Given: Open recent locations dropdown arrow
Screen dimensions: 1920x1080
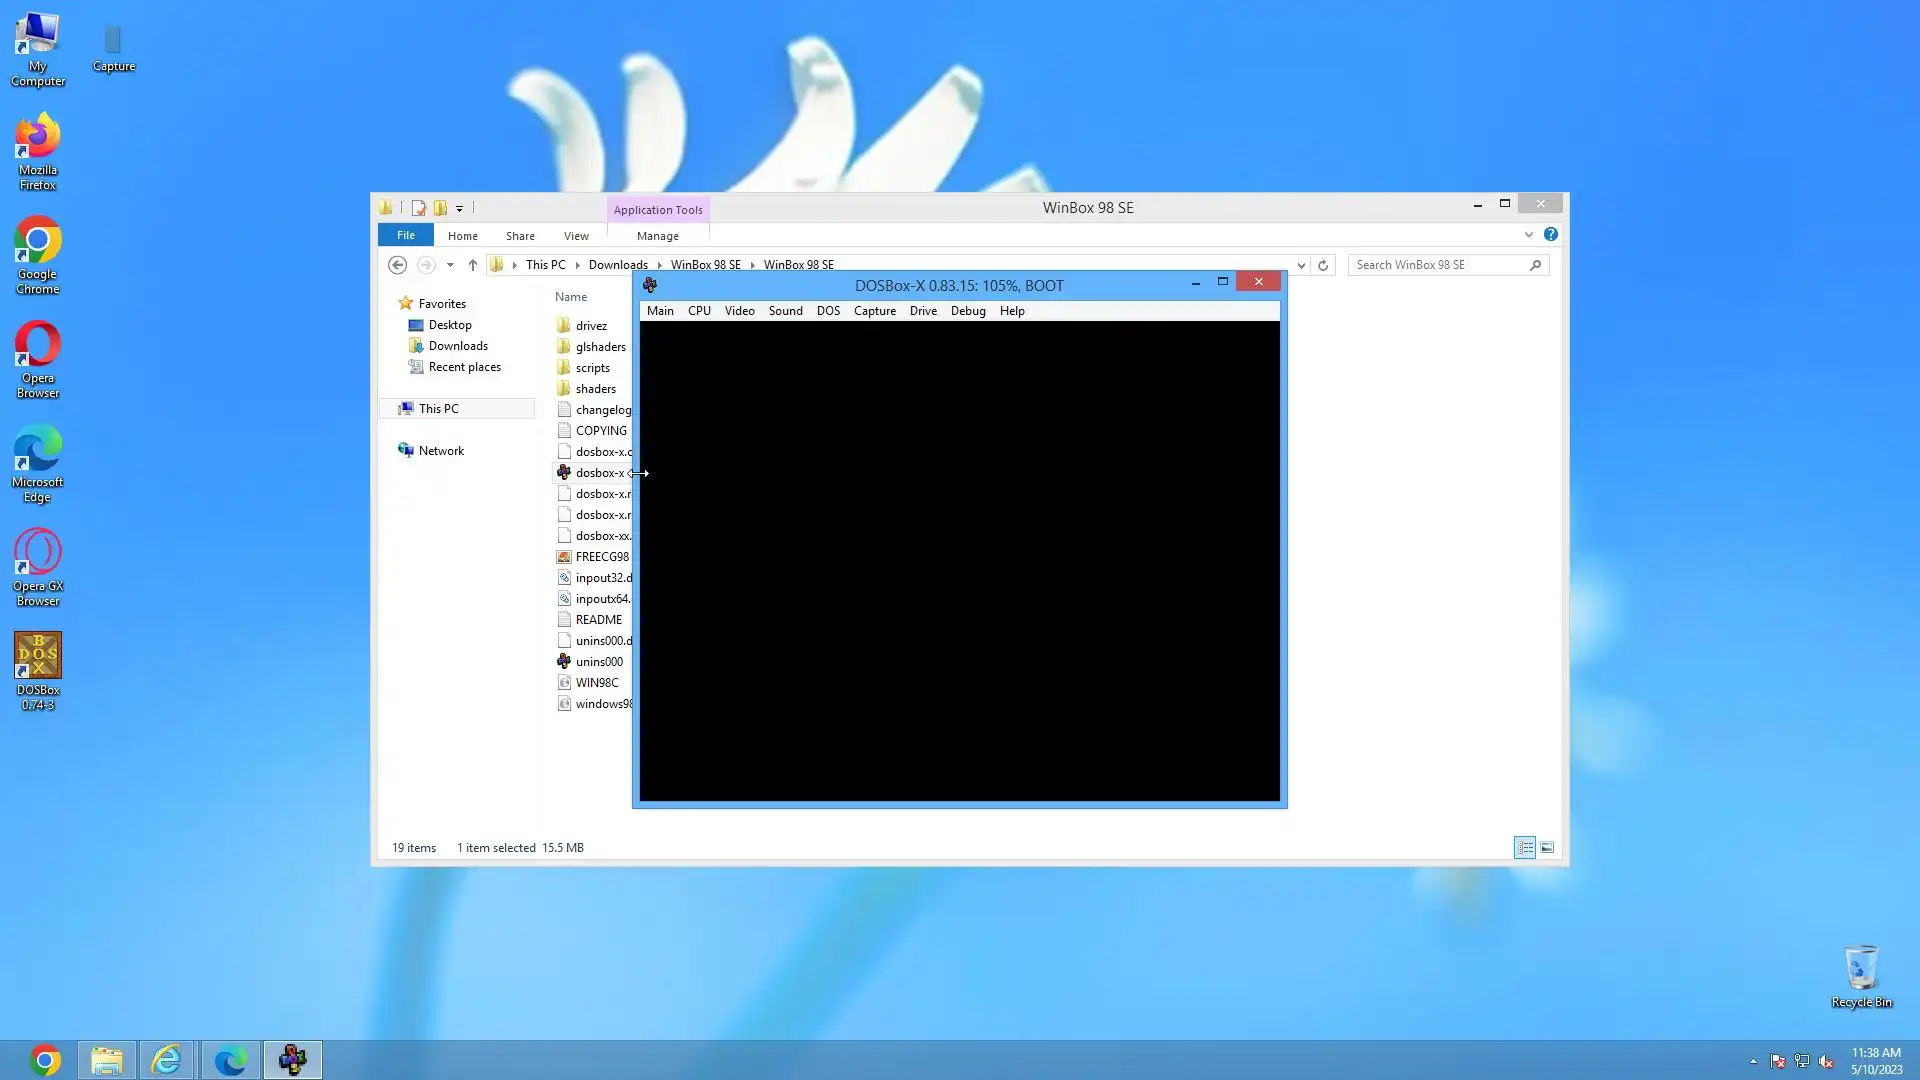Looking at the screenshot, I should coord(450,265).
